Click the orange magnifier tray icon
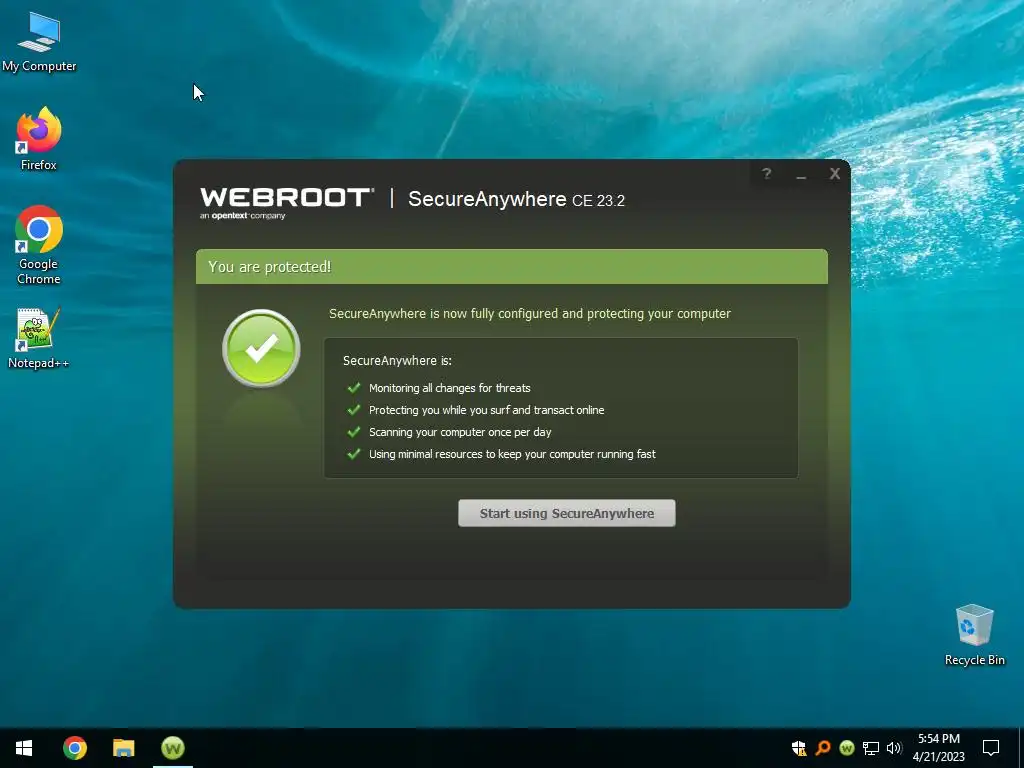Screen dimensions: 1024x768 [x=823, y=748]
